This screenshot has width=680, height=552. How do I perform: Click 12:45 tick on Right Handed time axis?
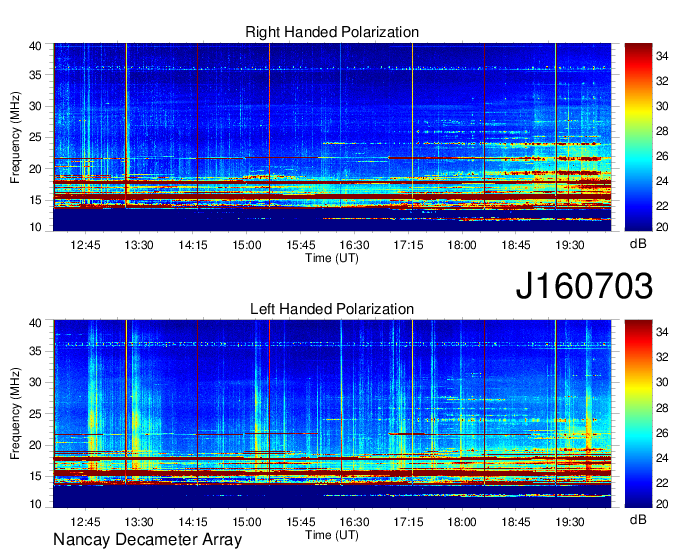click(85, 245)
